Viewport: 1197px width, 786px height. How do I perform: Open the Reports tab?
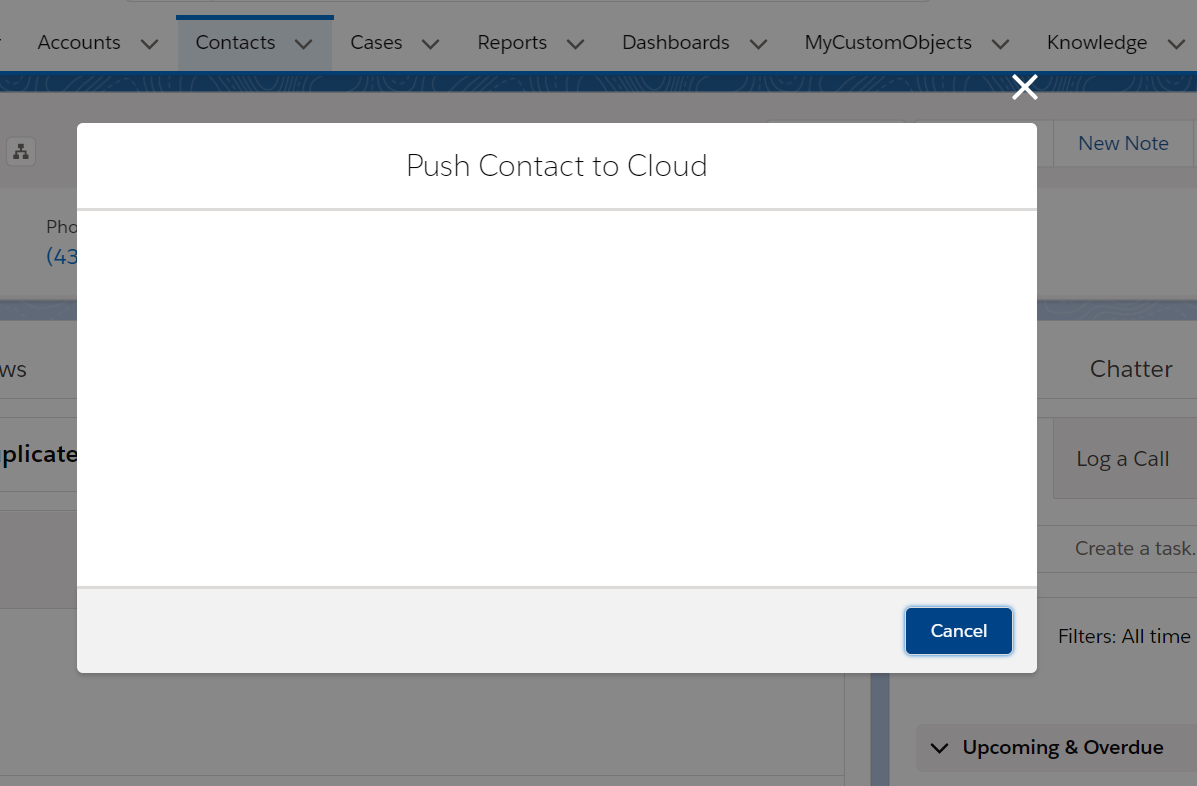[x=512, y=43]
